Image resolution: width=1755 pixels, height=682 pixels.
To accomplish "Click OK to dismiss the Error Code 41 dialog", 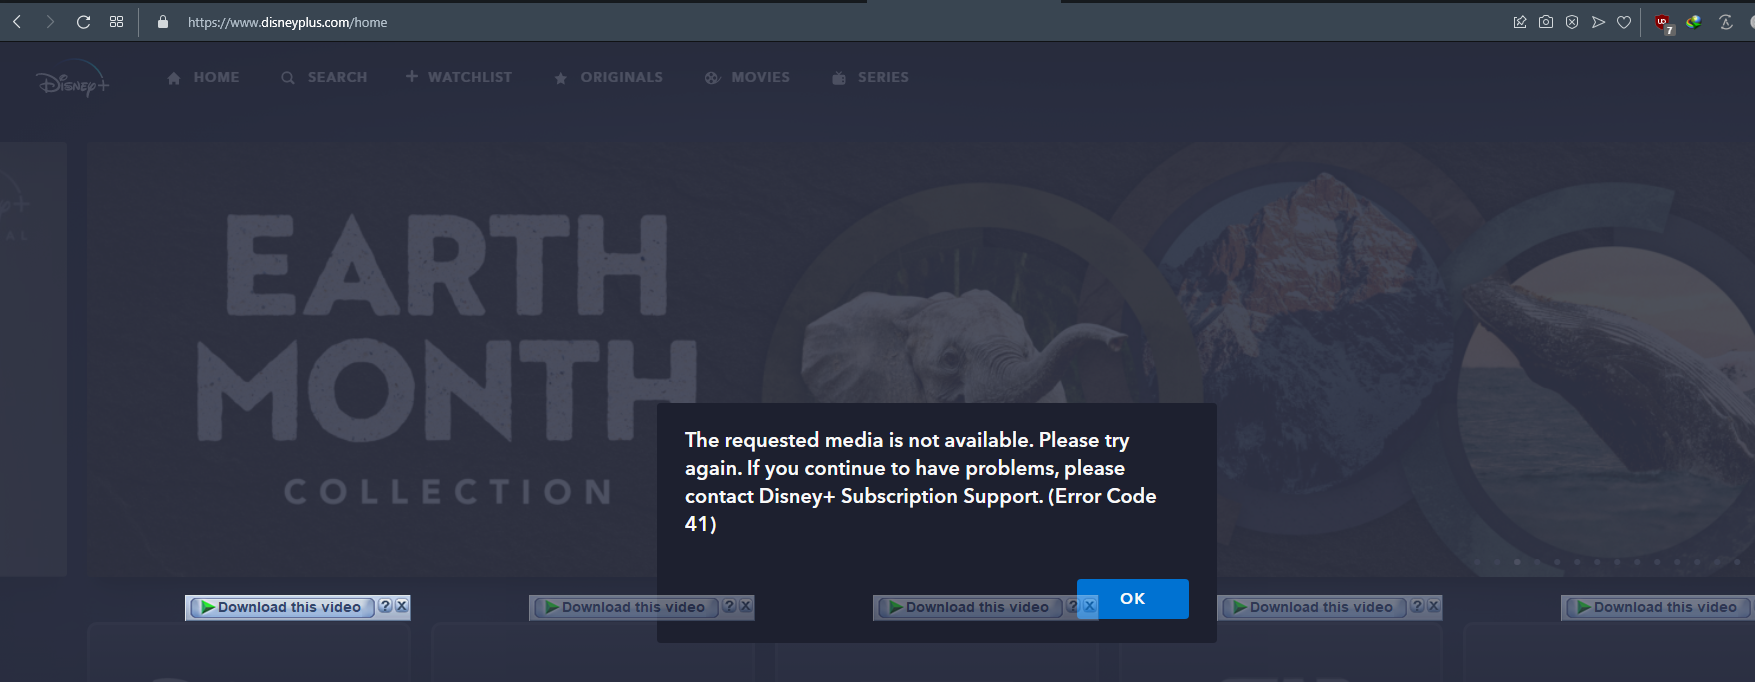I will pos(1132,598).
